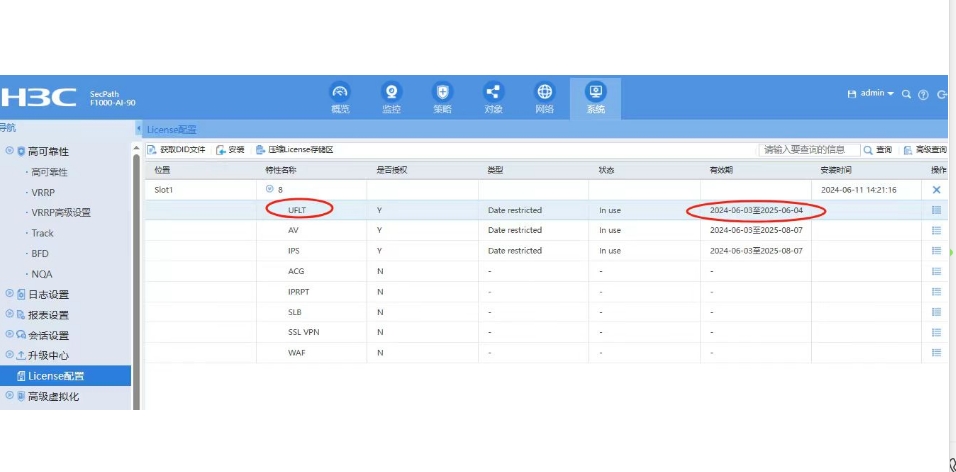Click the 报表设置 group icon
This screenshot has width=956, height=472.
click(21, 315)
